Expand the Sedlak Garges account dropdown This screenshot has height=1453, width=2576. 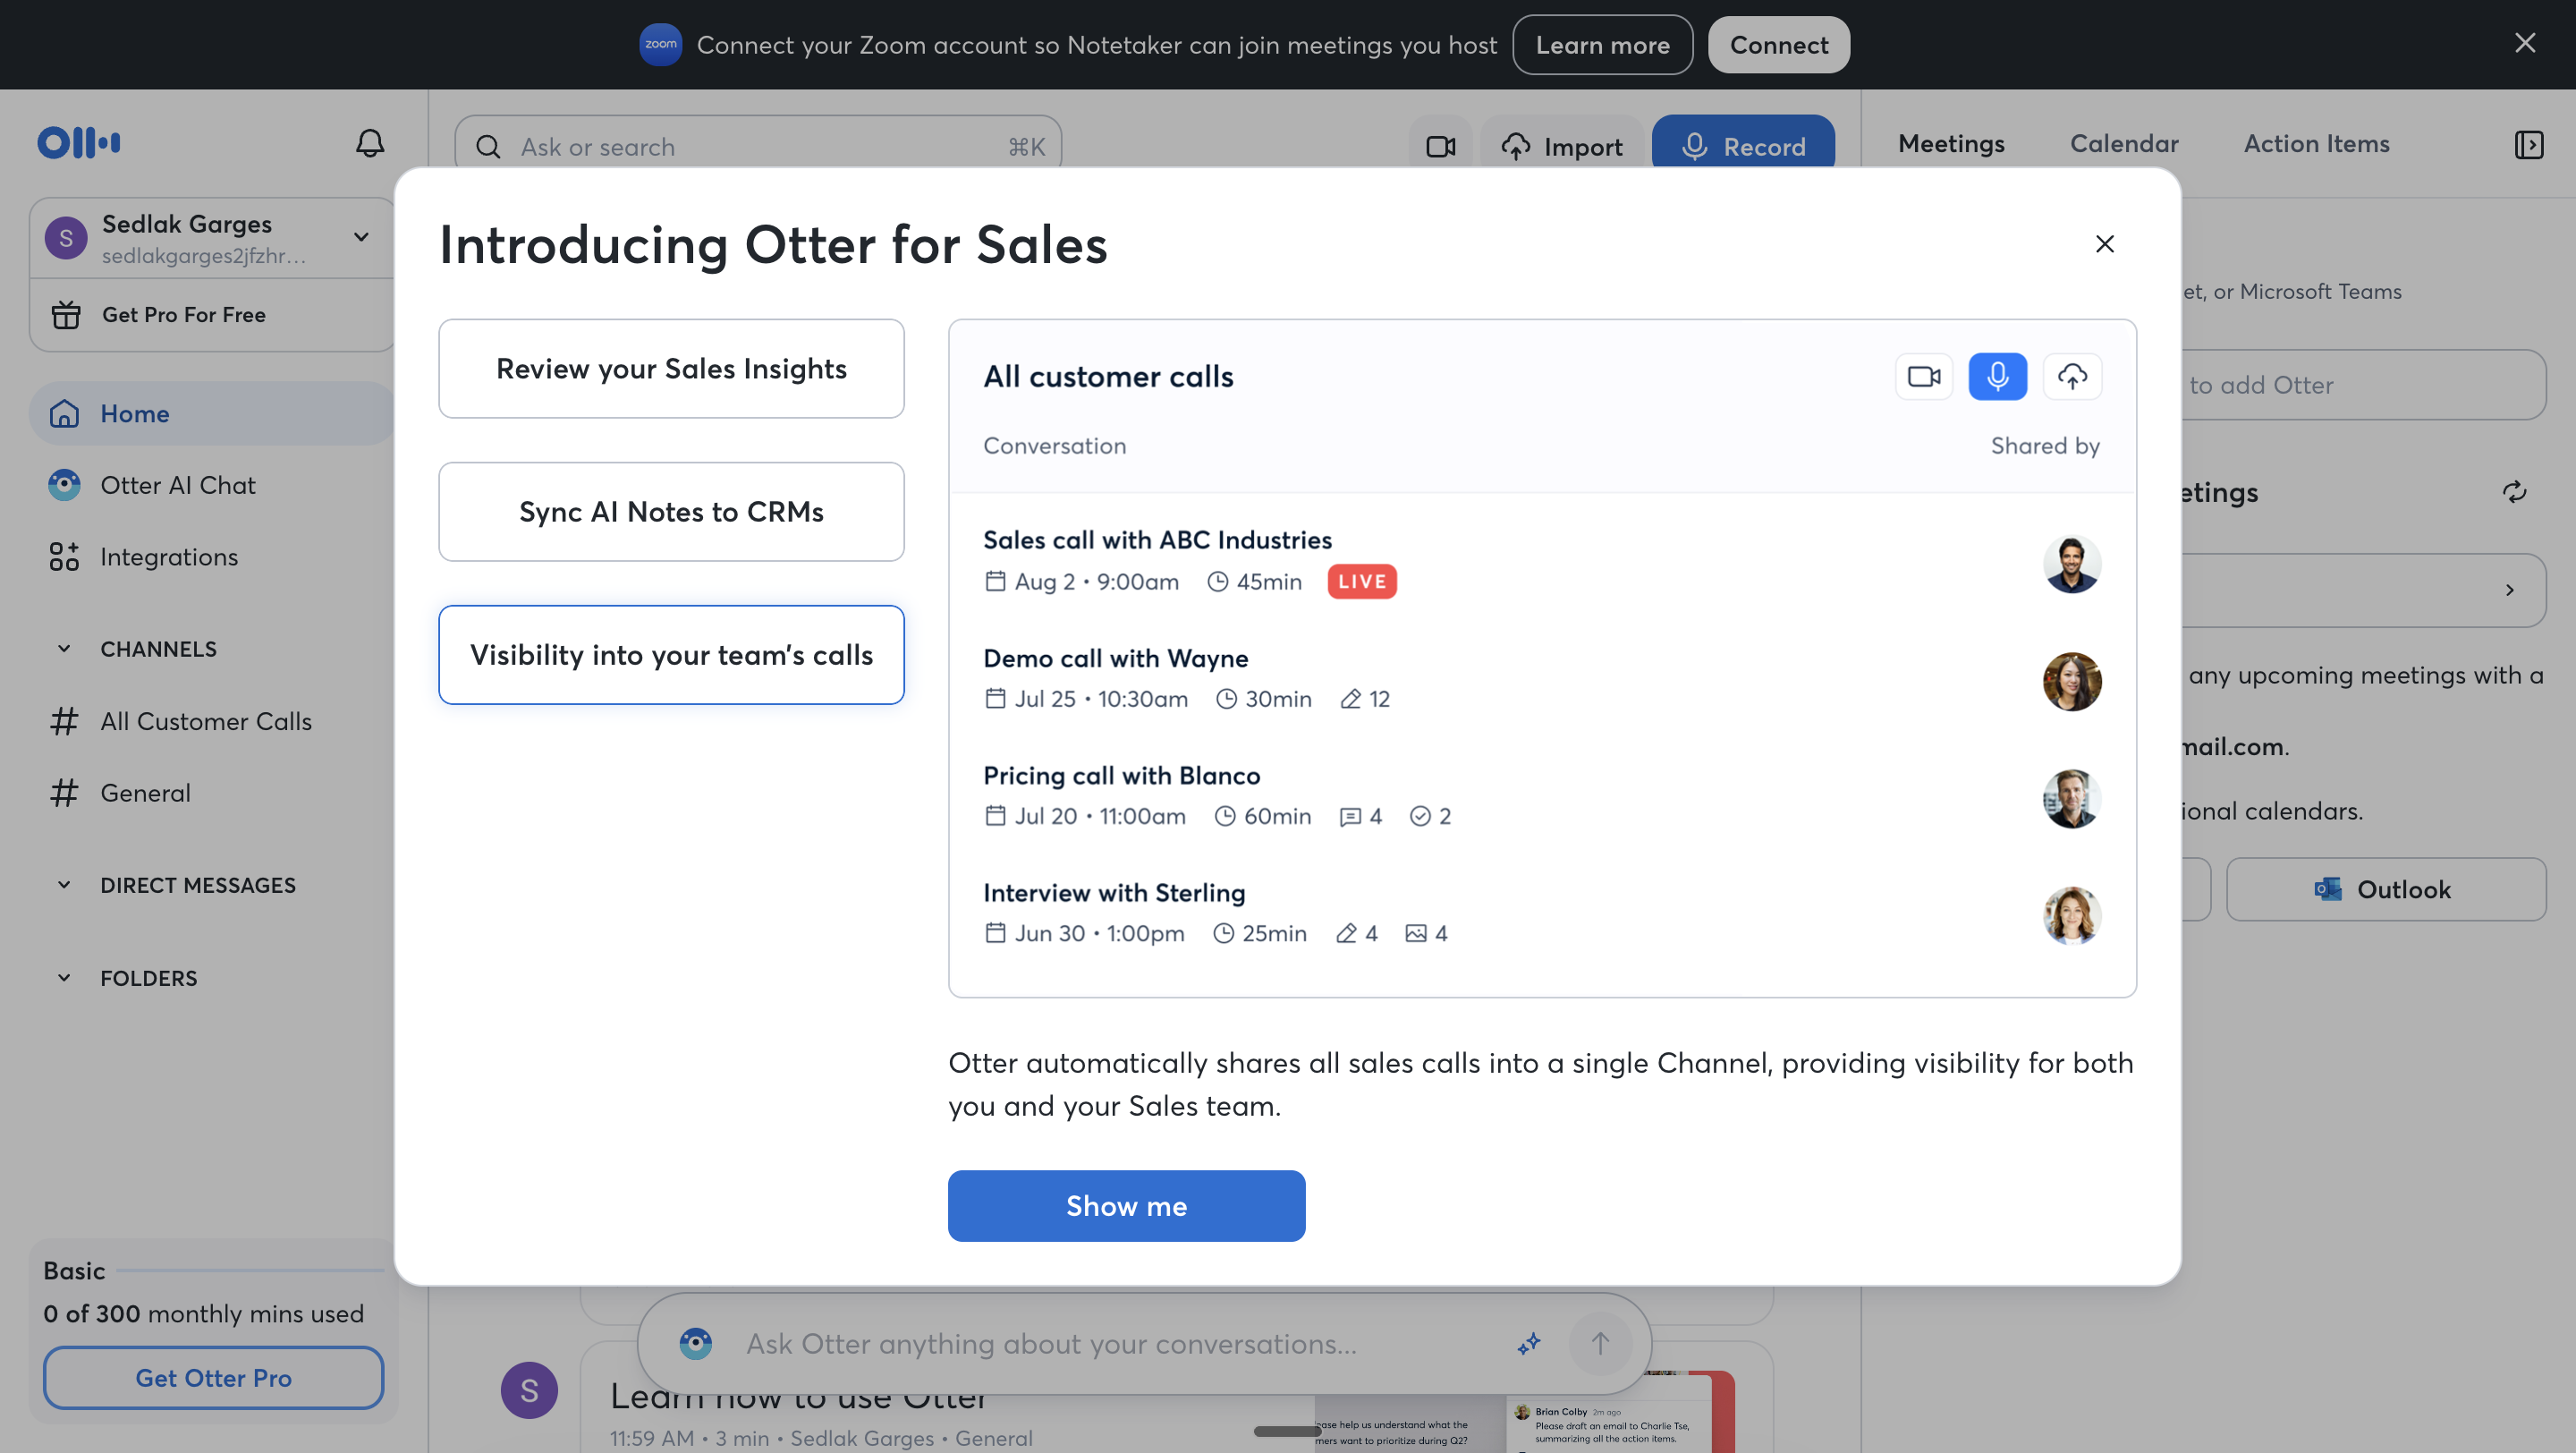[361, 237]
